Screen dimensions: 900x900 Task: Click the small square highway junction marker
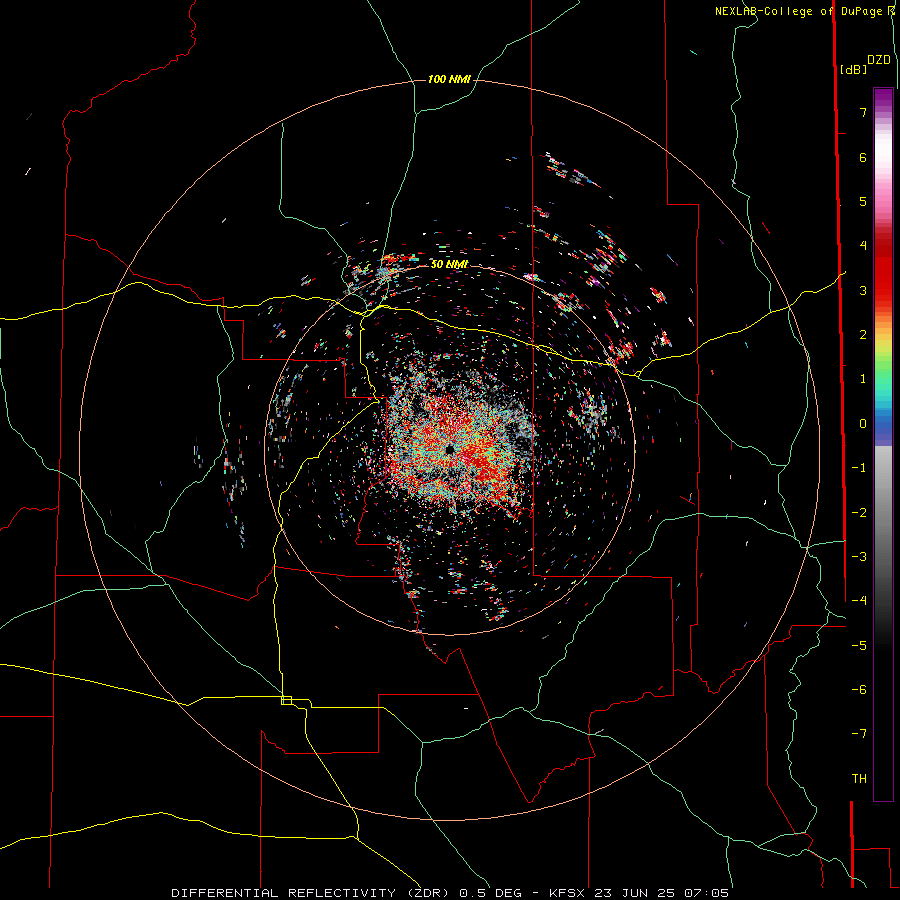pyautogui.click(x=286, y=700)
